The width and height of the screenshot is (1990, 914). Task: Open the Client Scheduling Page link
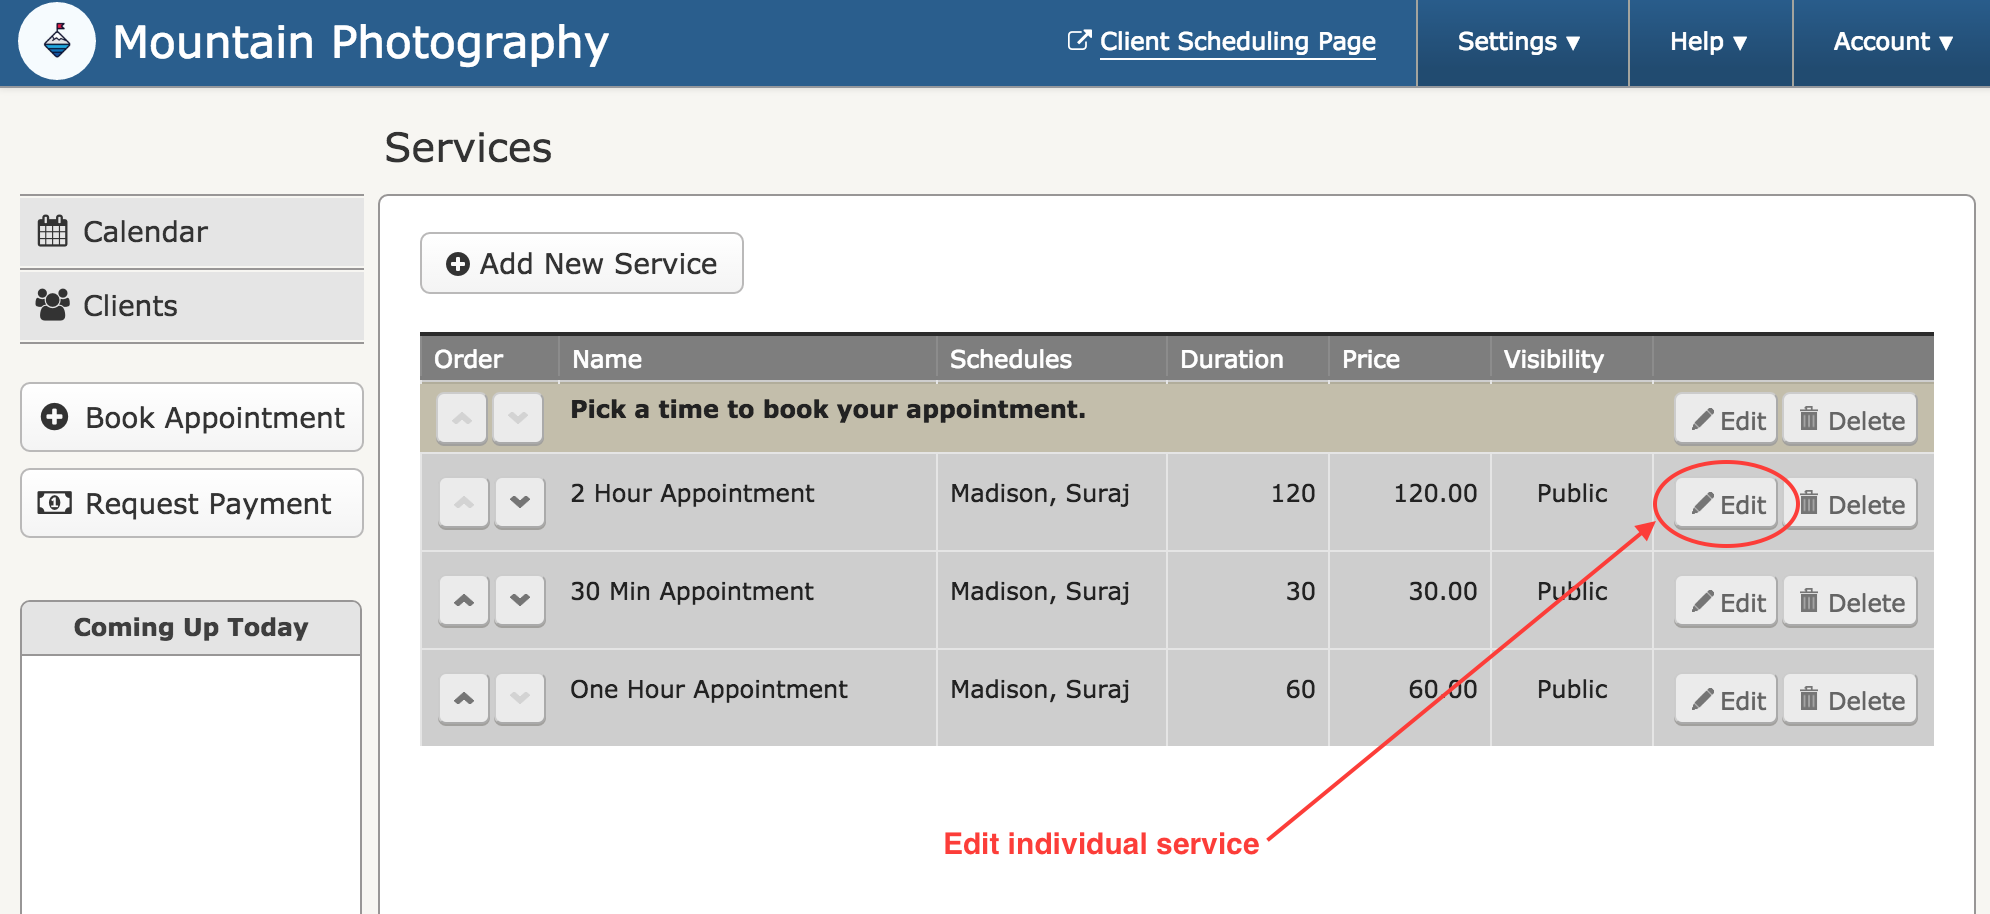[x=1222, y=42]
